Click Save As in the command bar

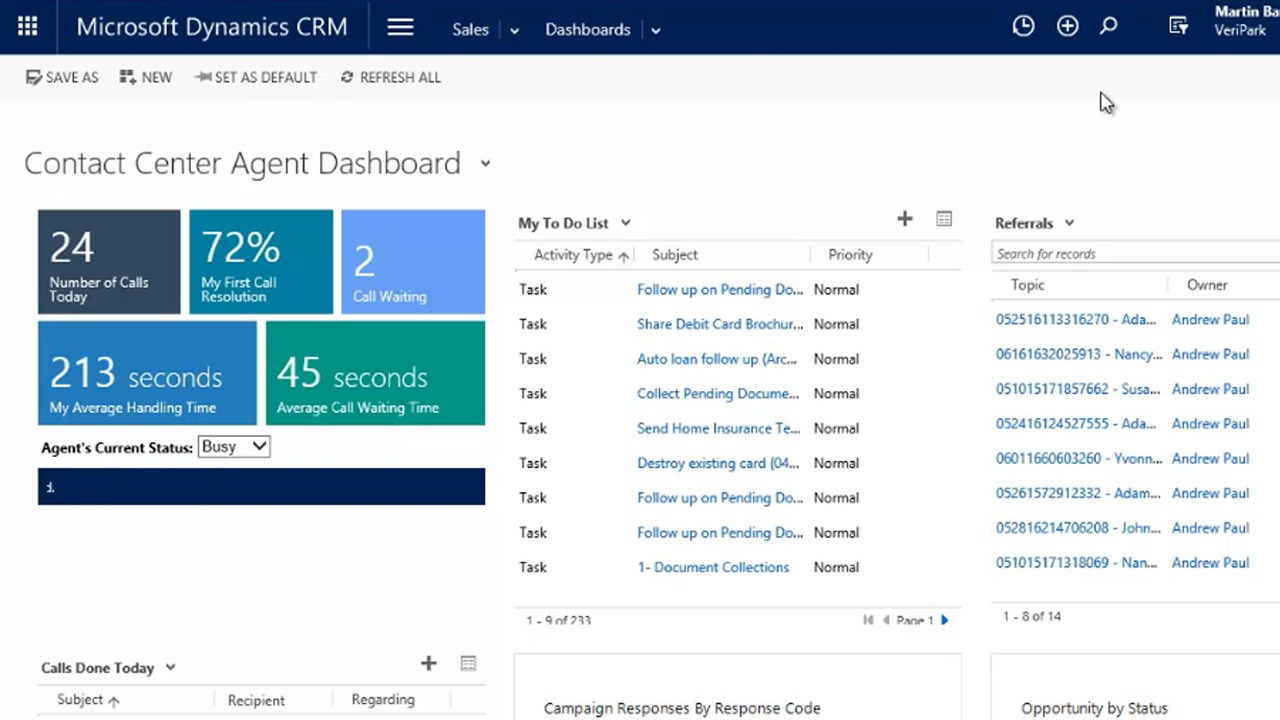62,77
